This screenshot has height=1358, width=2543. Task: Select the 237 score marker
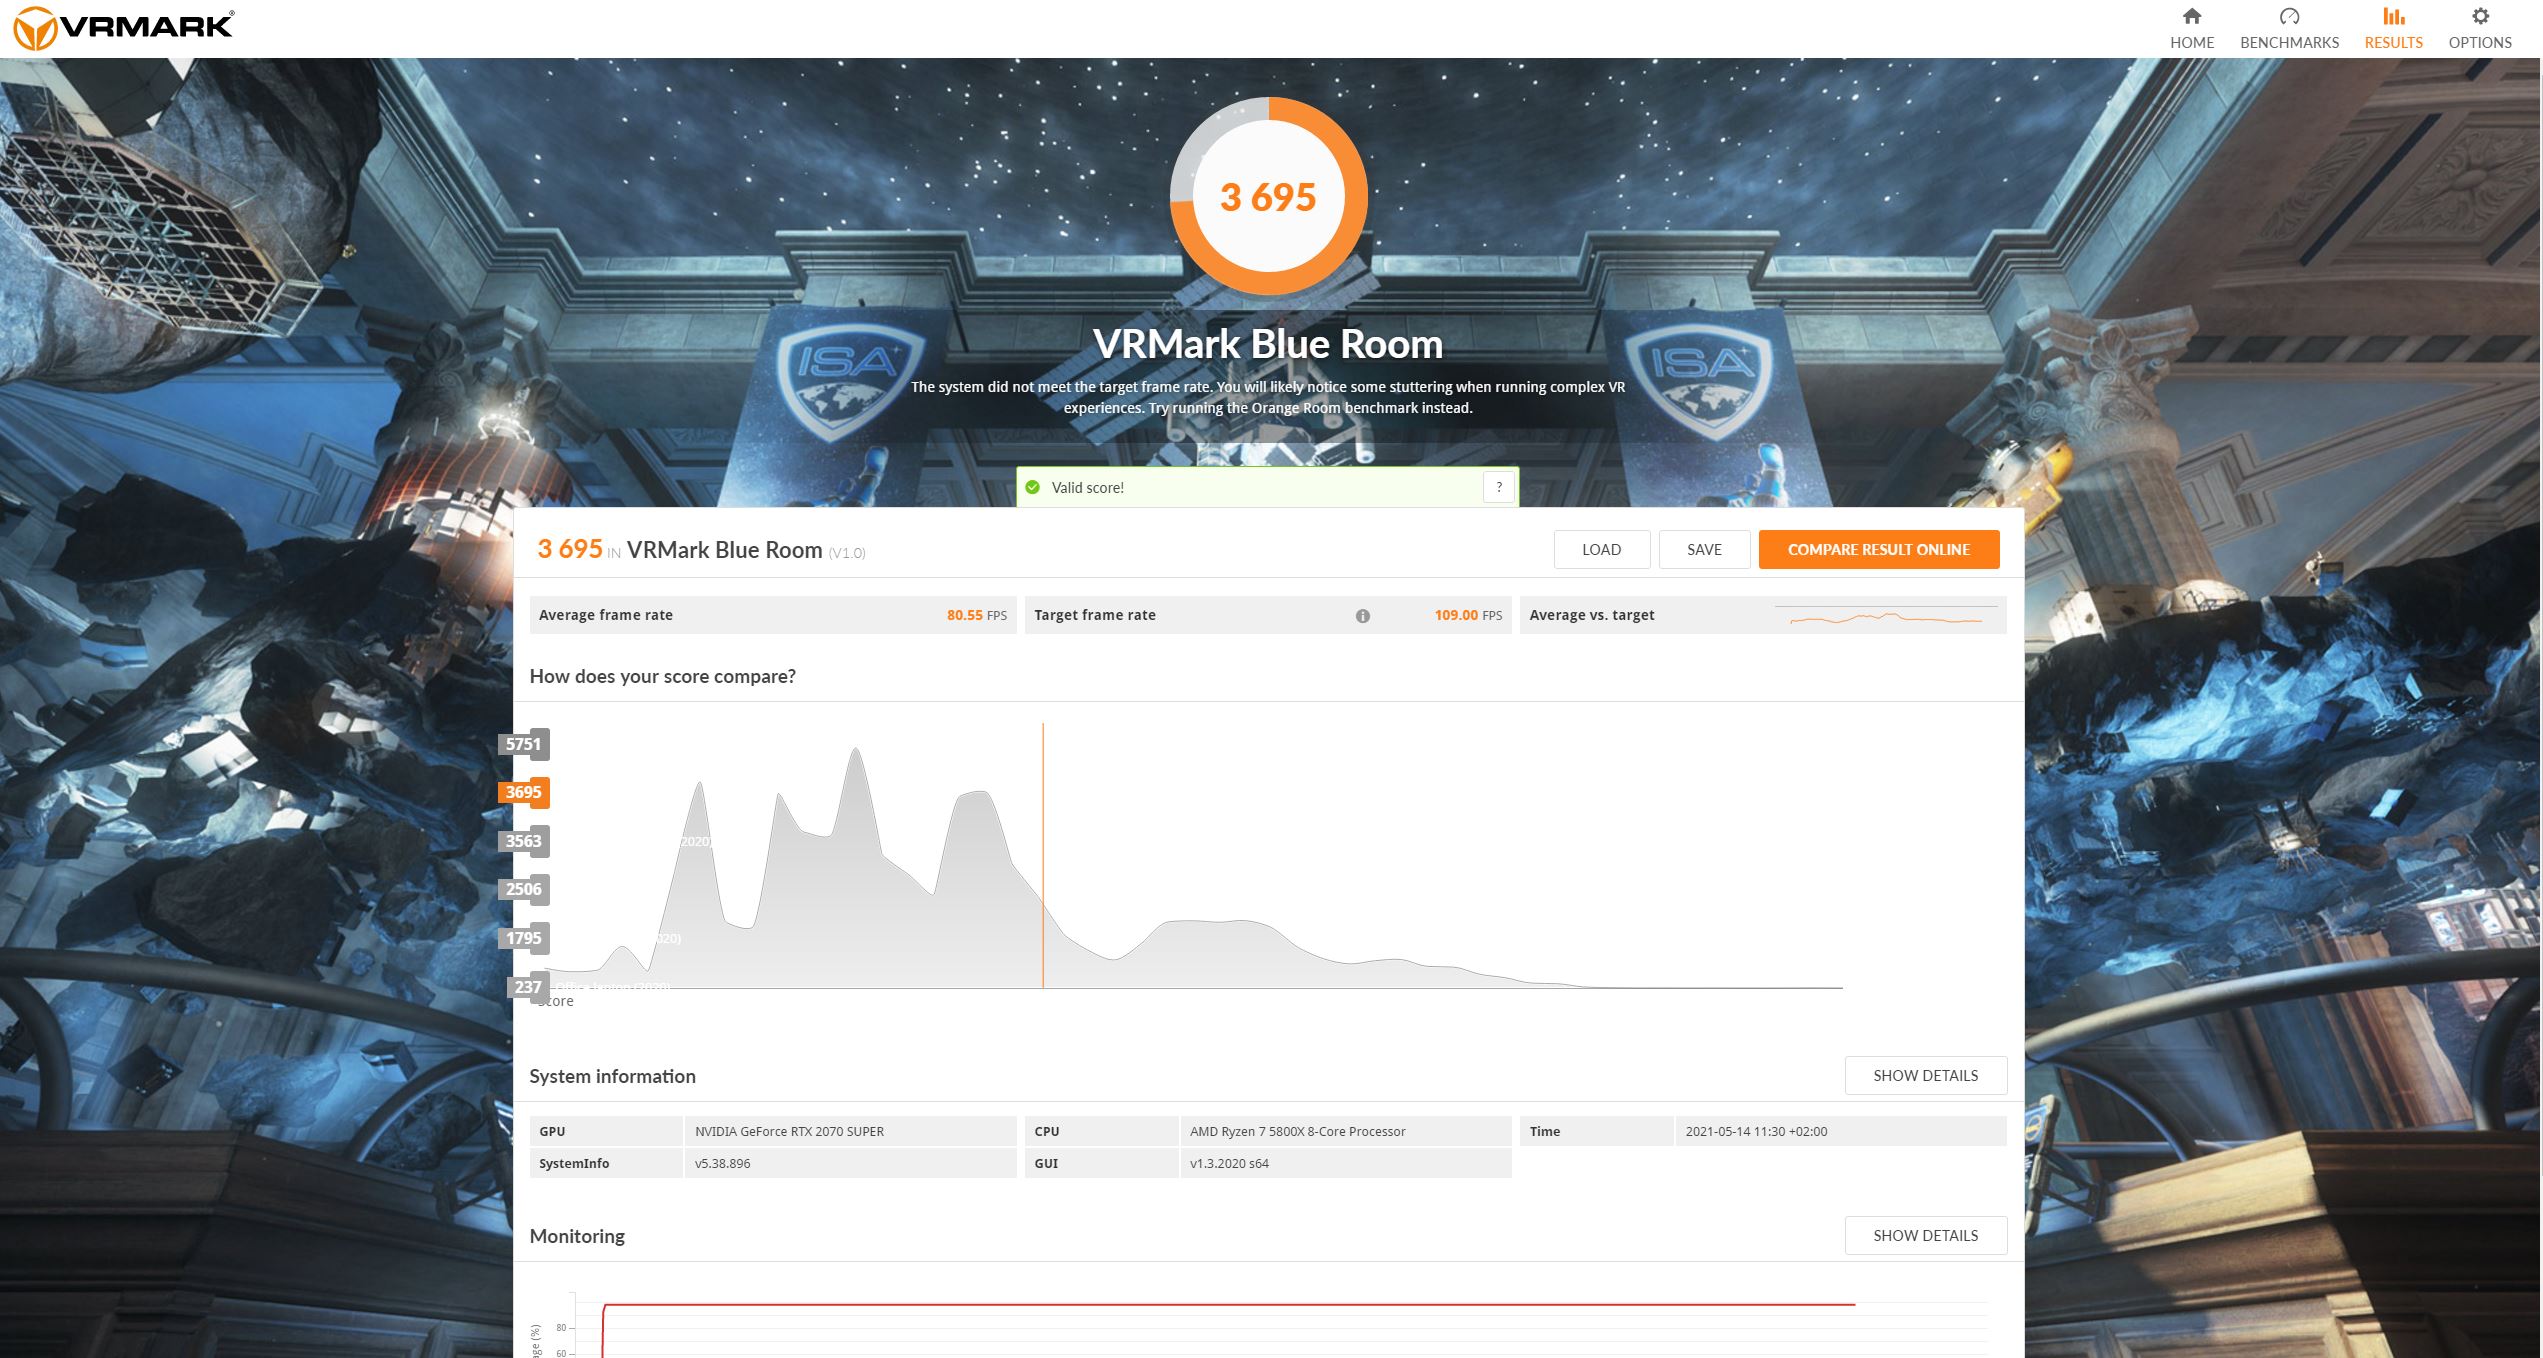click(x=528, y=987)
